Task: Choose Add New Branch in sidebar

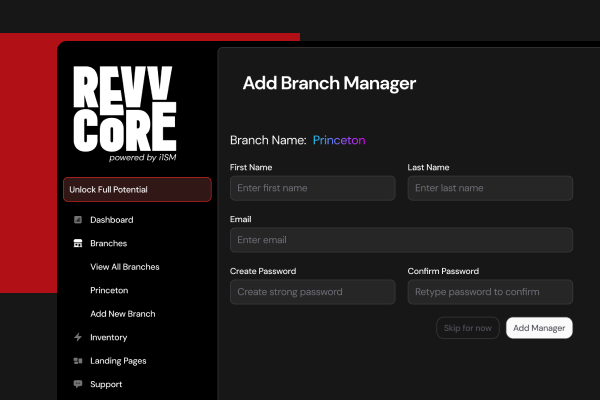Action: coord(122,314)
